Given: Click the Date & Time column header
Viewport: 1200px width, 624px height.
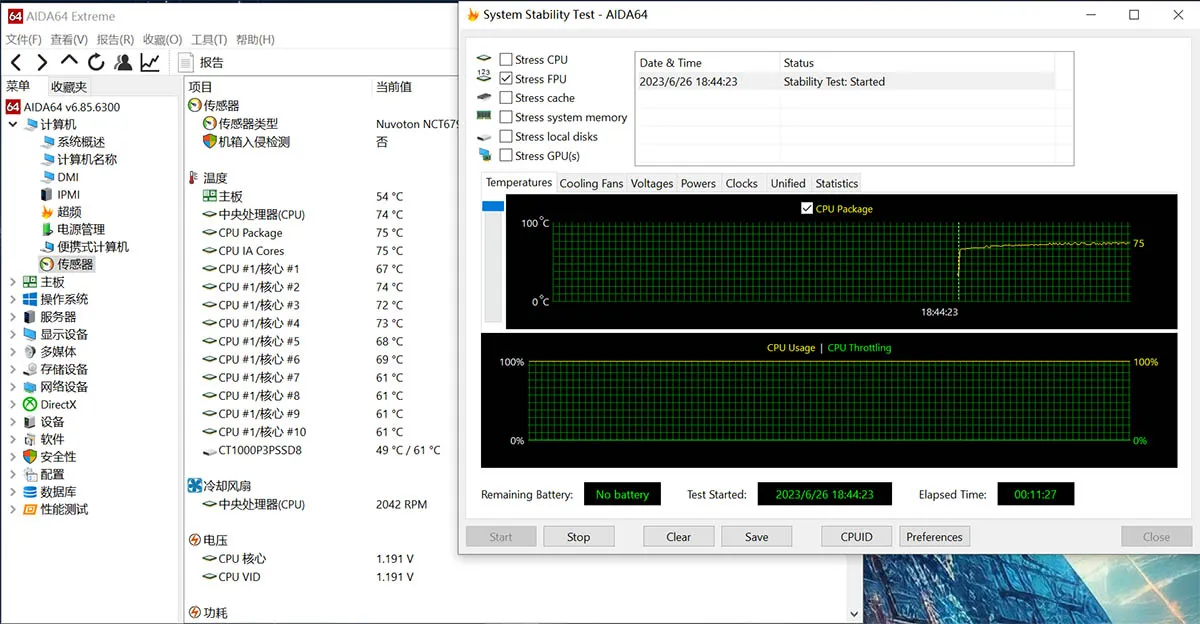Looking at the screenshot, I should point(707,63).
